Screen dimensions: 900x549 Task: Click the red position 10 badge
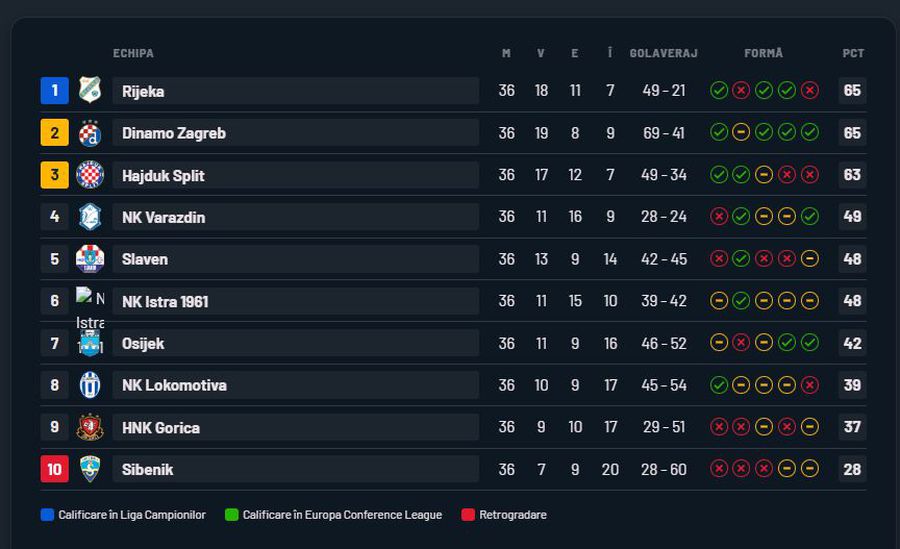click(x=55, y=469)
